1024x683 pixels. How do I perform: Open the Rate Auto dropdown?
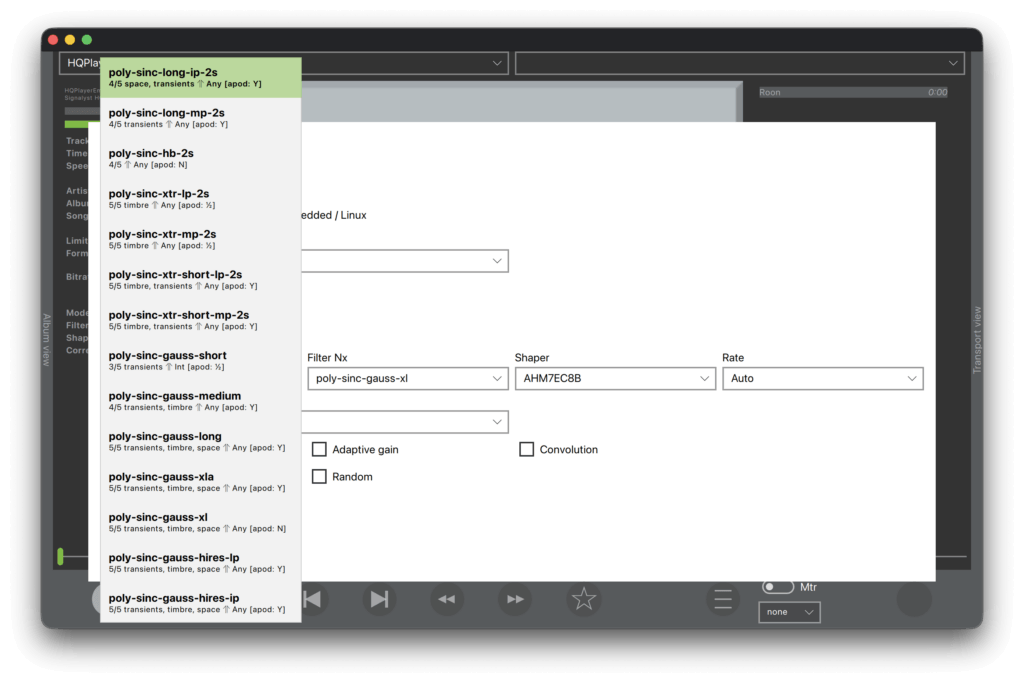click(823, 379)
